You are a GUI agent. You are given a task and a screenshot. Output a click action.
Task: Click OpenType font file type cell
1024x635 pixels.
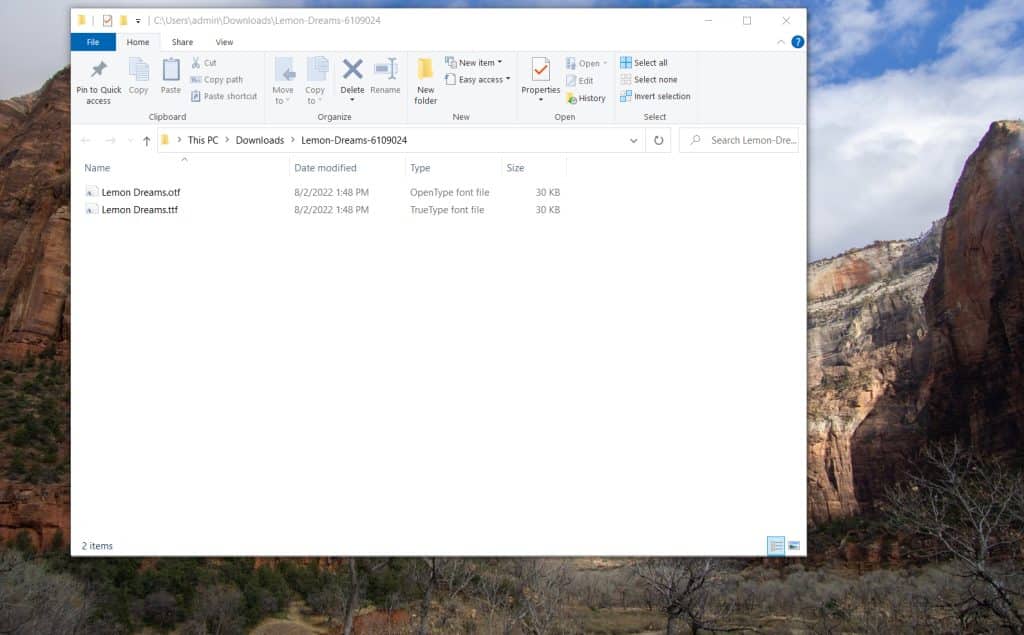click(x=449, y=192)
